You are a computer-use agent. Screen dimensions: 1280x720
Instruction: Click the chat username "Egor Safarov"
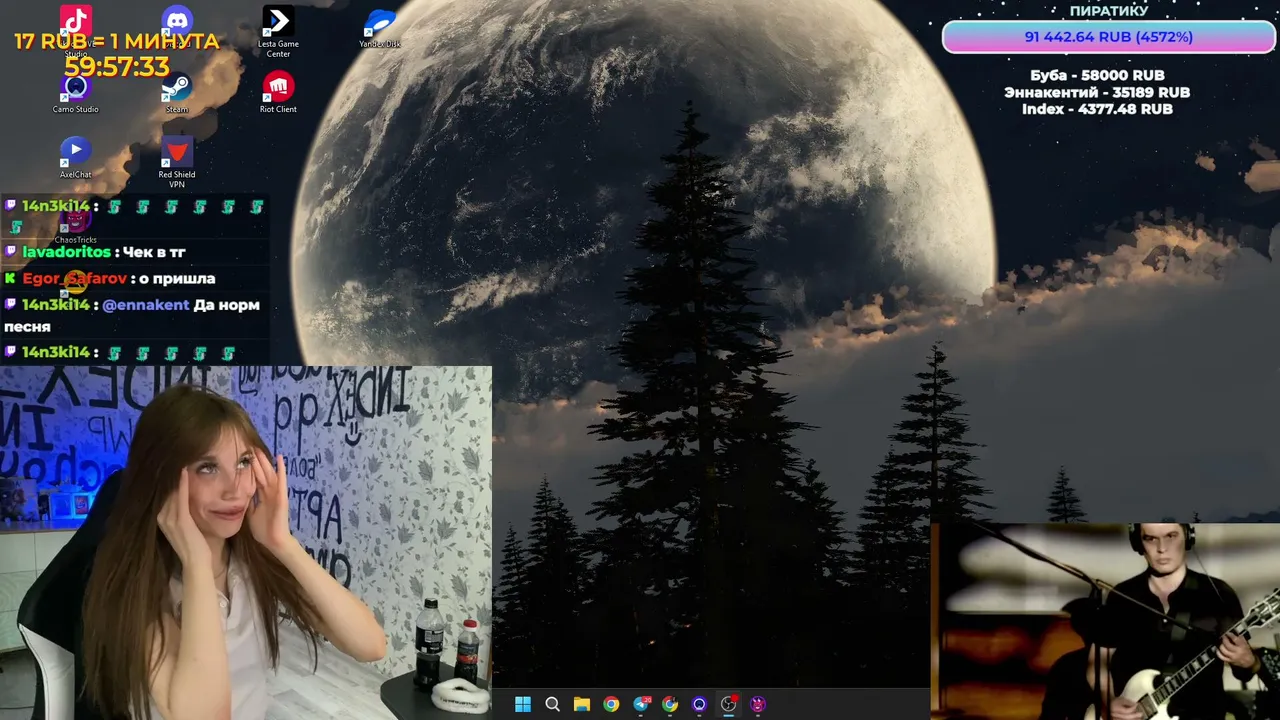(x=75, y=278)
